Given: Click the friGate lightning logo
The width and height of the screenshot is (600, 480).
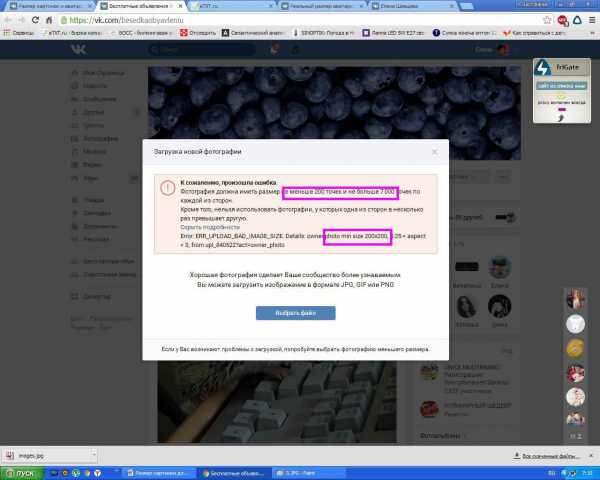Looking at the screenshot, I should [x=543, y=67].
